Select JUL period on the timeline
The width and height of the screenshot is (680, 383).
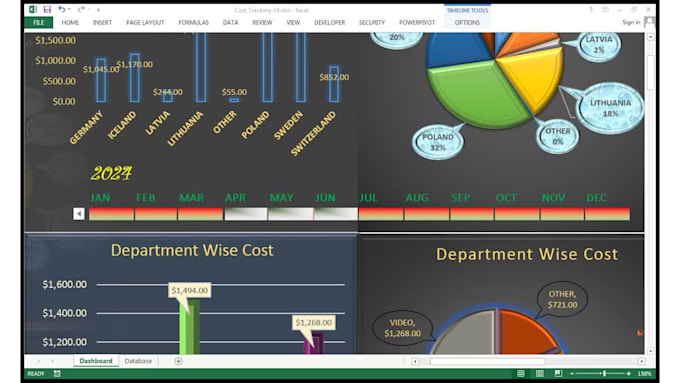pyautogui.click(x=381, y=214)
